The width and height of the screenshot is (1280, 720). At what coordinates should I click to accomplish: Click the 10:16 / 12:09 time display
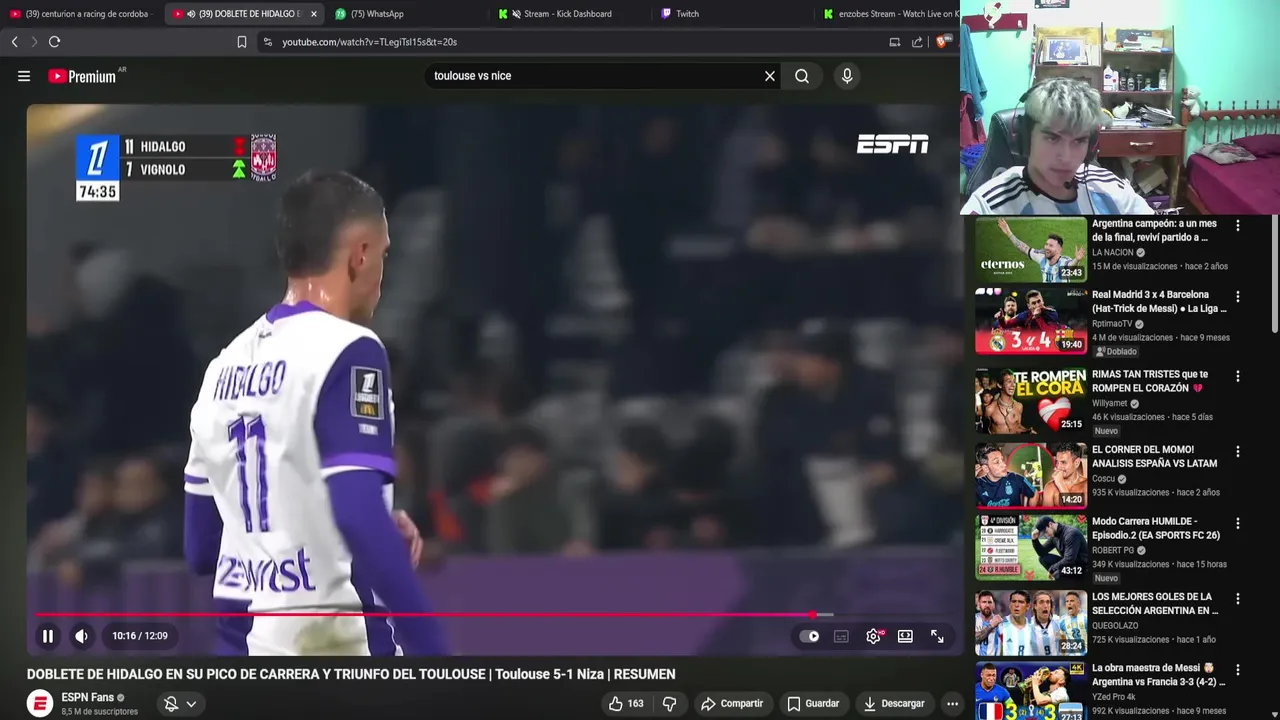(x=140, y=636)
